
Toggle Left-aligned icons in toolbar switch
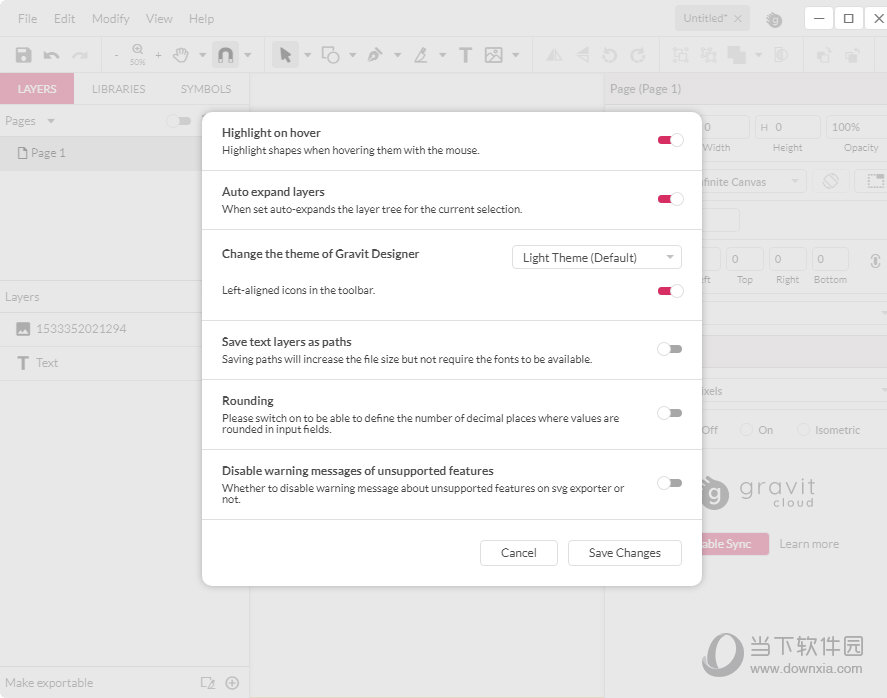[670, 291]
